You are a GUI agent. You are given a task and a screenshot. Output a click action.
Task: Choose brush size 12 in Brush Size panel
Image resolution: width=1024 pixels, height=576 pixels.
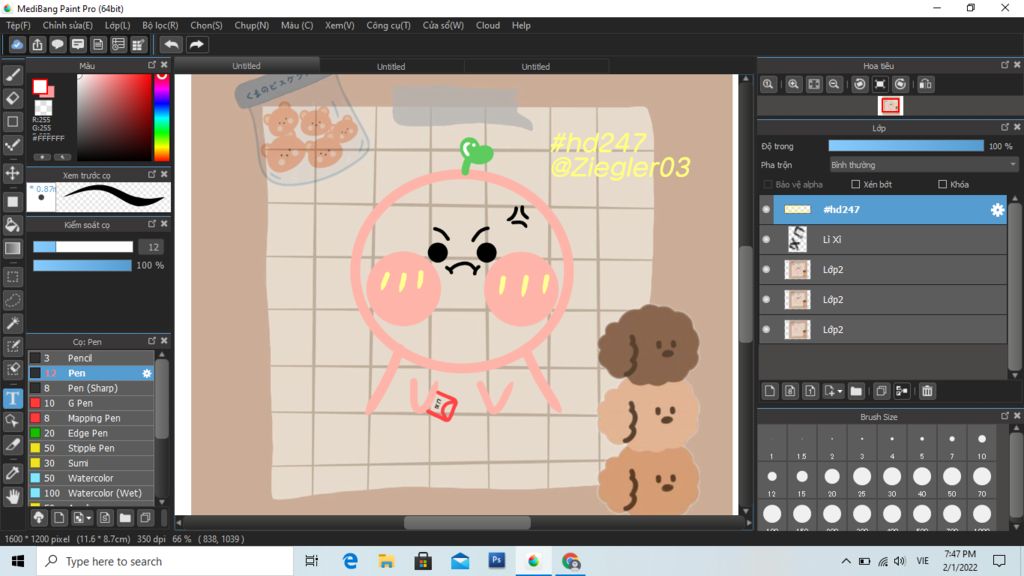click(x=772, y=481)
